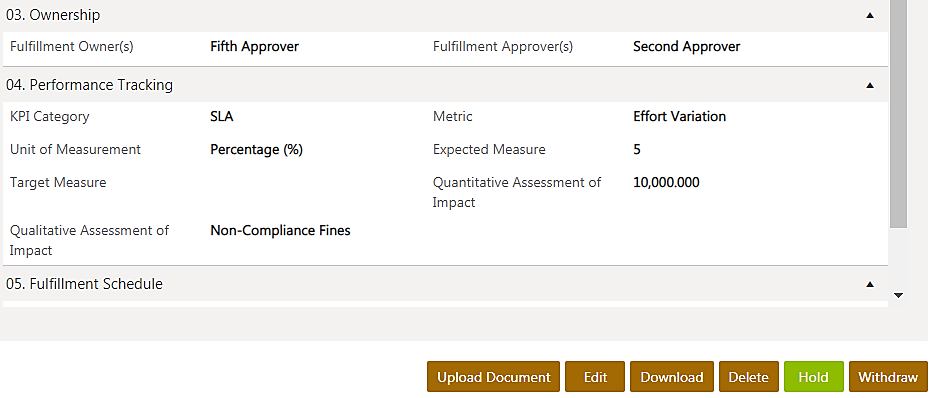Screen dimensions: 929x398
Task: Collapse the 04. Performance Tracking section arrow
Action: (870, 85)
